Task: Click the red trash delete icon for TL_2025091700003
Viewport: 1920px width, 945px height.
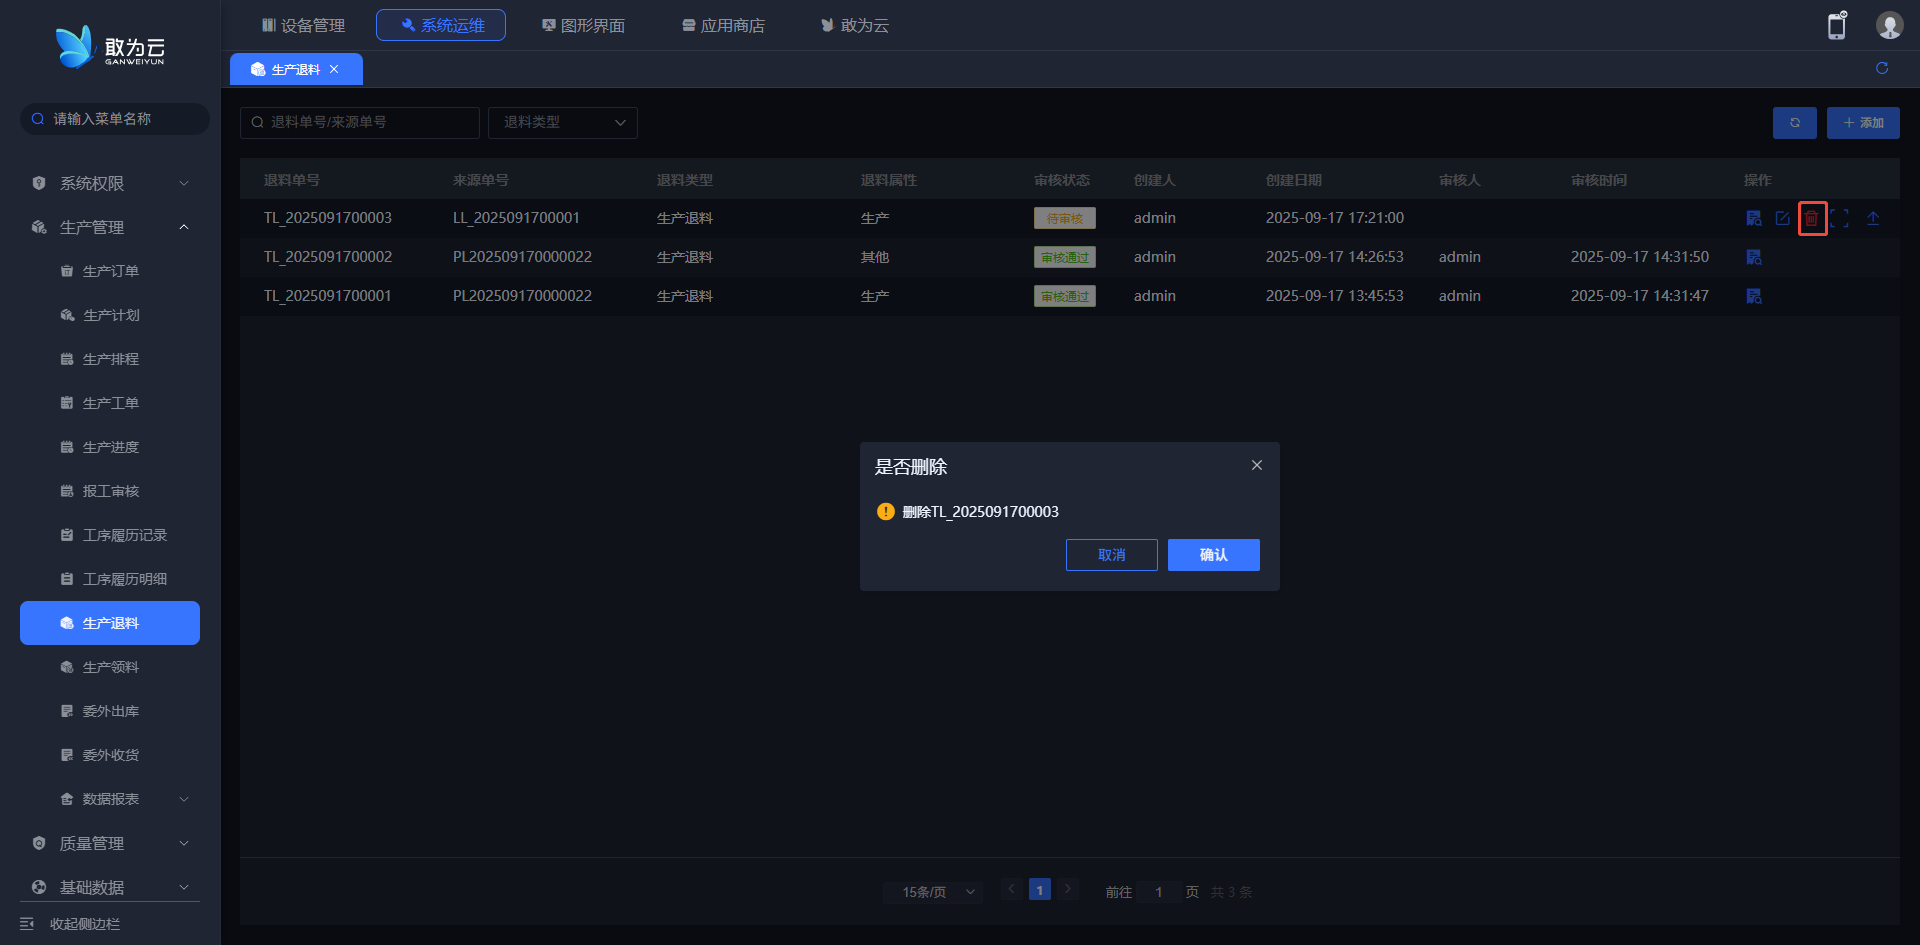Action: (1811, 218)
